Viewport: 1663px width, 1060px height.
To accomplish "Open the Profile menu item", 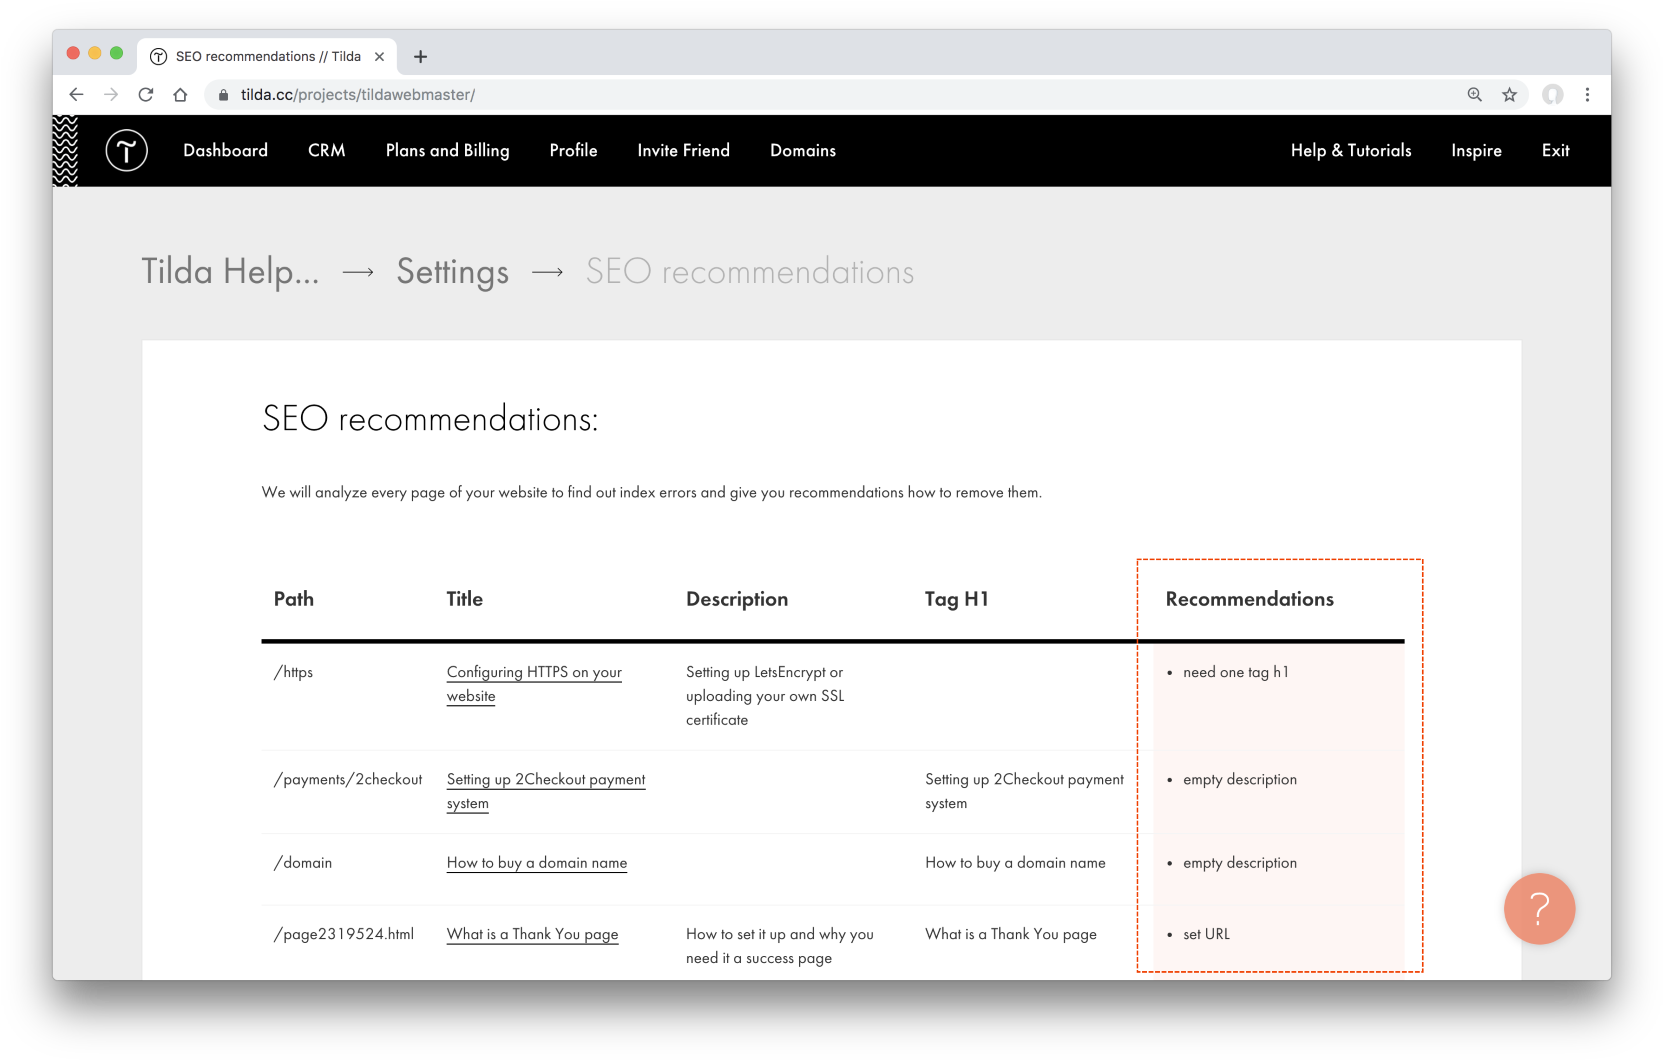I will (573, 150).
